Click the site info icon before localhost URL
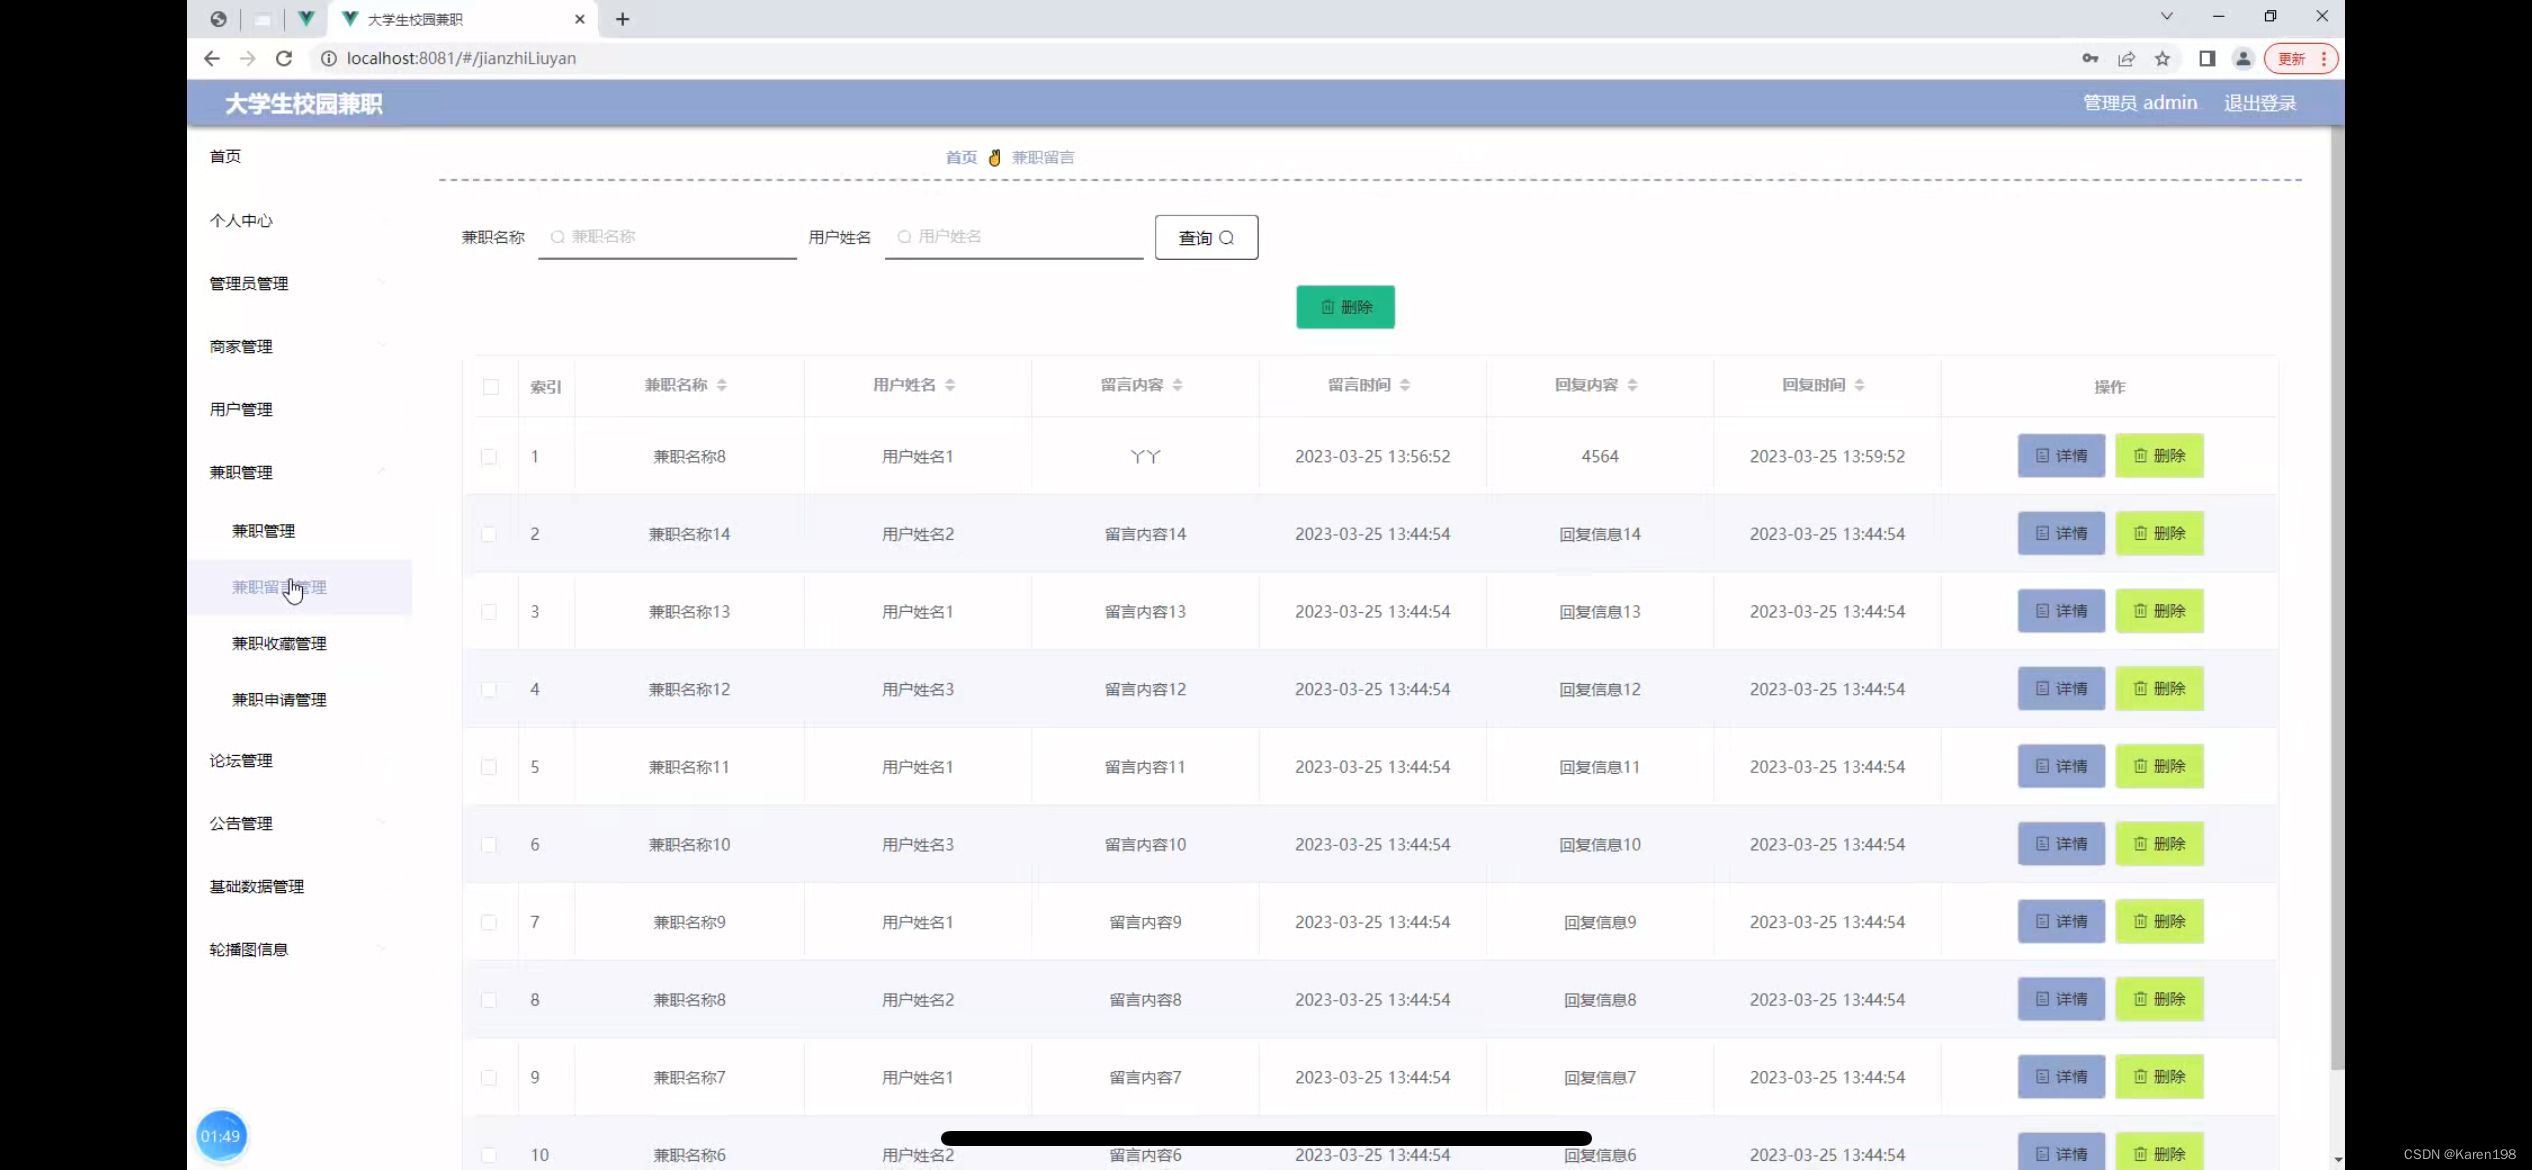The height and width of the screenshot is (1170, 2532). point(328,58)
